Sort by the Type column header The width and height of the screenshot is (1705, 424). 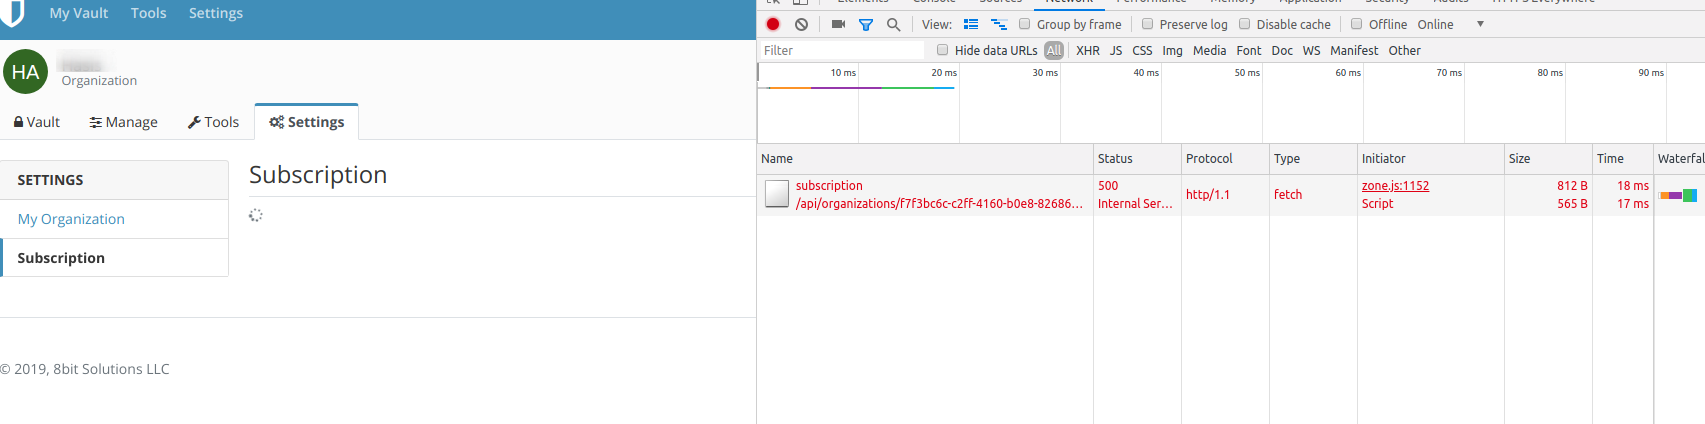tap(1313, 159)
